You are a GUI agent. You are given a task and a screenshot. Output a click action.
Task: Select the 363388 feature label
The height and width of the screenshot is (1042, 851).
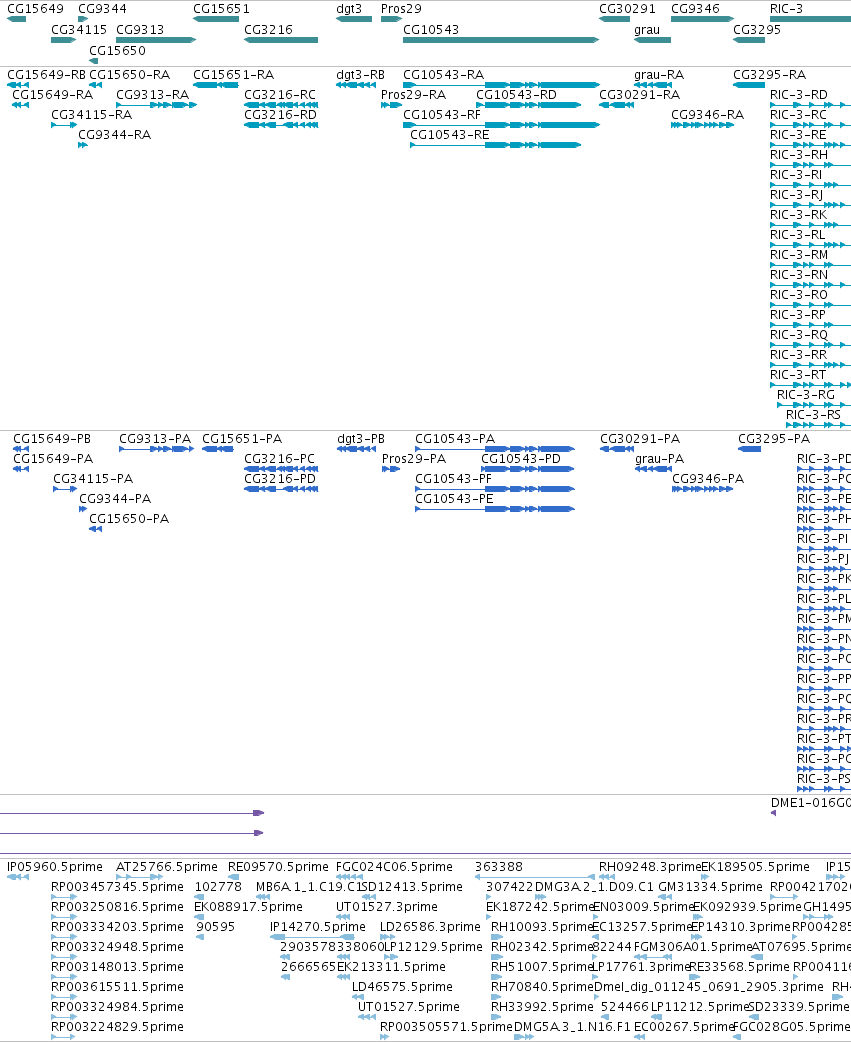499,867
